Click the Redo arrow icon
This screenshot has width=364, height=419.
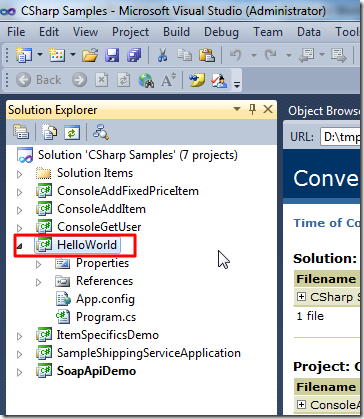[270, 55]
